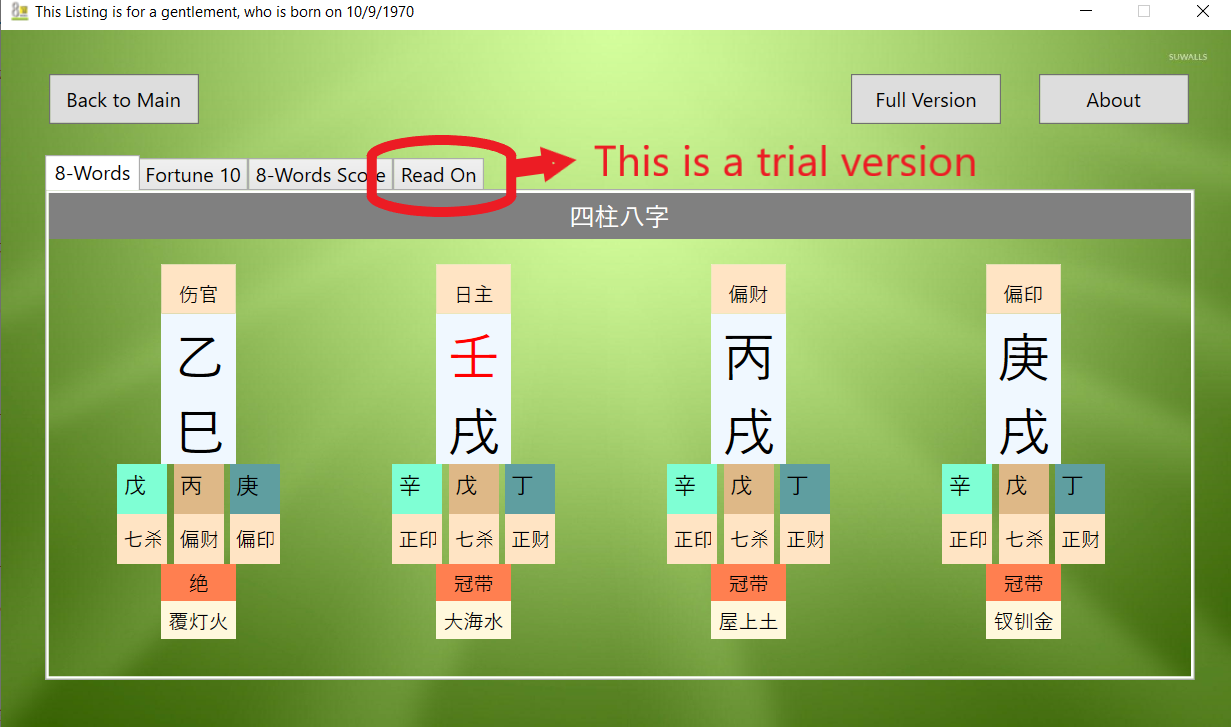Switch to the Fortune 10 tab

(193, 175)
